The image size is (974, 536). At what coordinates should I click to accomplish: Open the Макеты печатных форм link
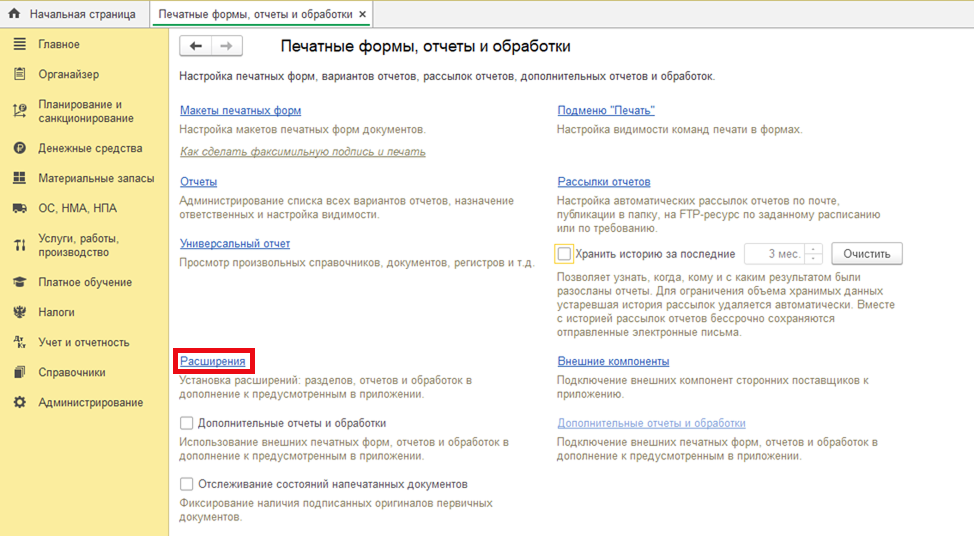[240, 110]
